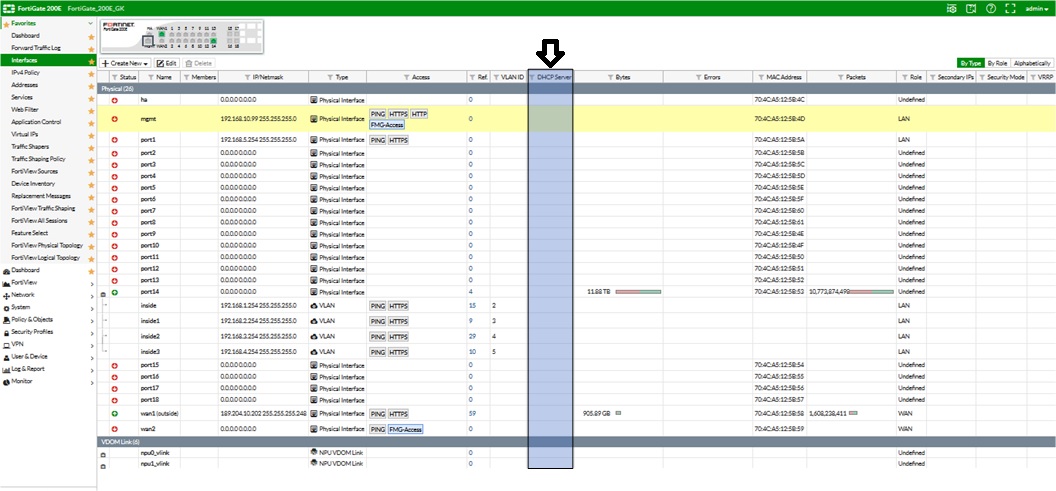Image resolution: width=1056 pixels, height=491 pixels.
Task: Click the NPU VDOM Link icon for npu0_vlink
Action: [x=313, y=452]
